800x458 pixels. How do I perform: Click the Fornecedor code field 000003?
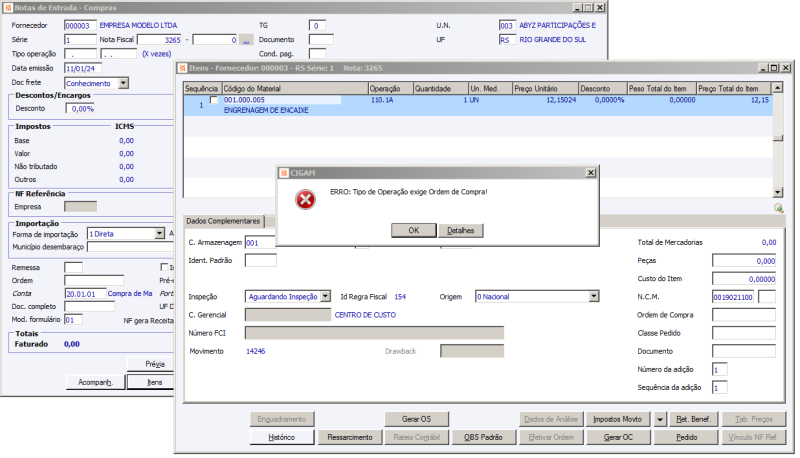click(x=80, y=26)
